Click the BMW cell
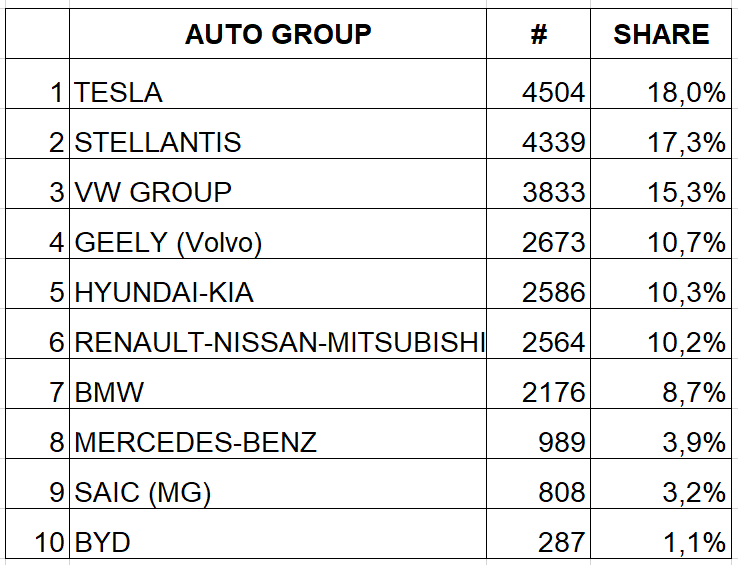 click(278, 384)
